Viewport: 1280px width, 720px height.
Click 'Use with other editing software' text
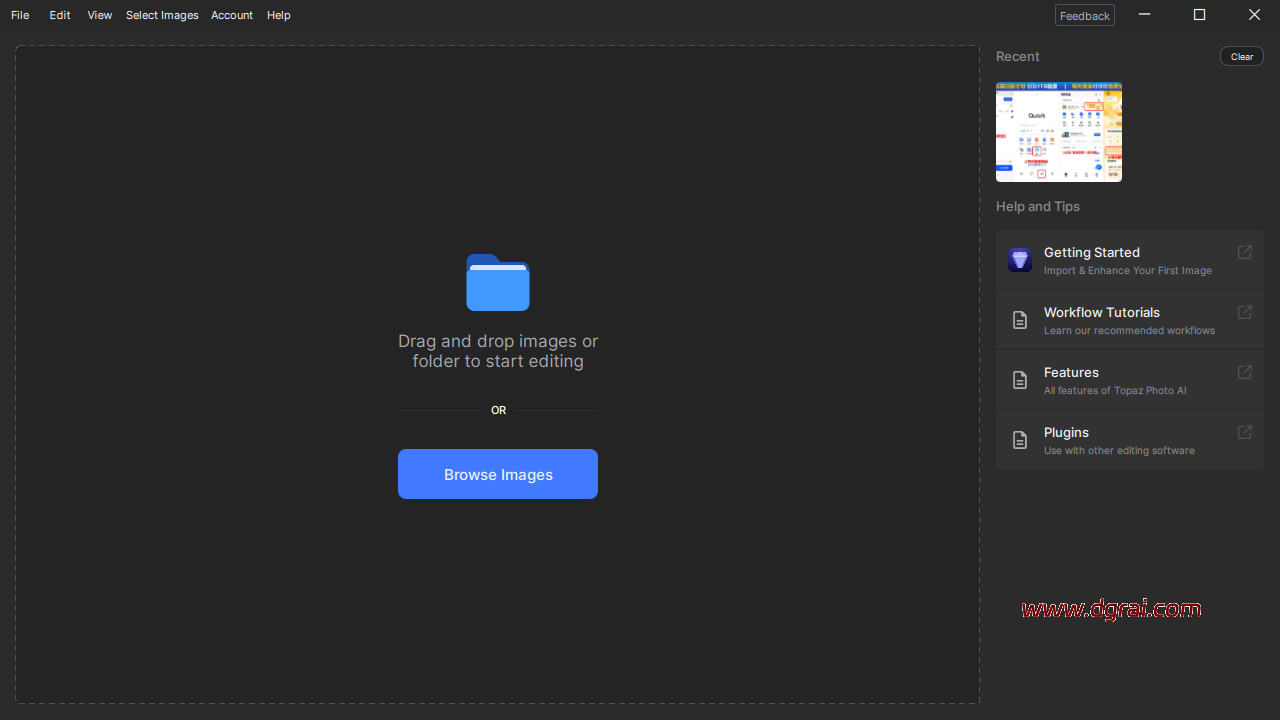coord(1119,451)
